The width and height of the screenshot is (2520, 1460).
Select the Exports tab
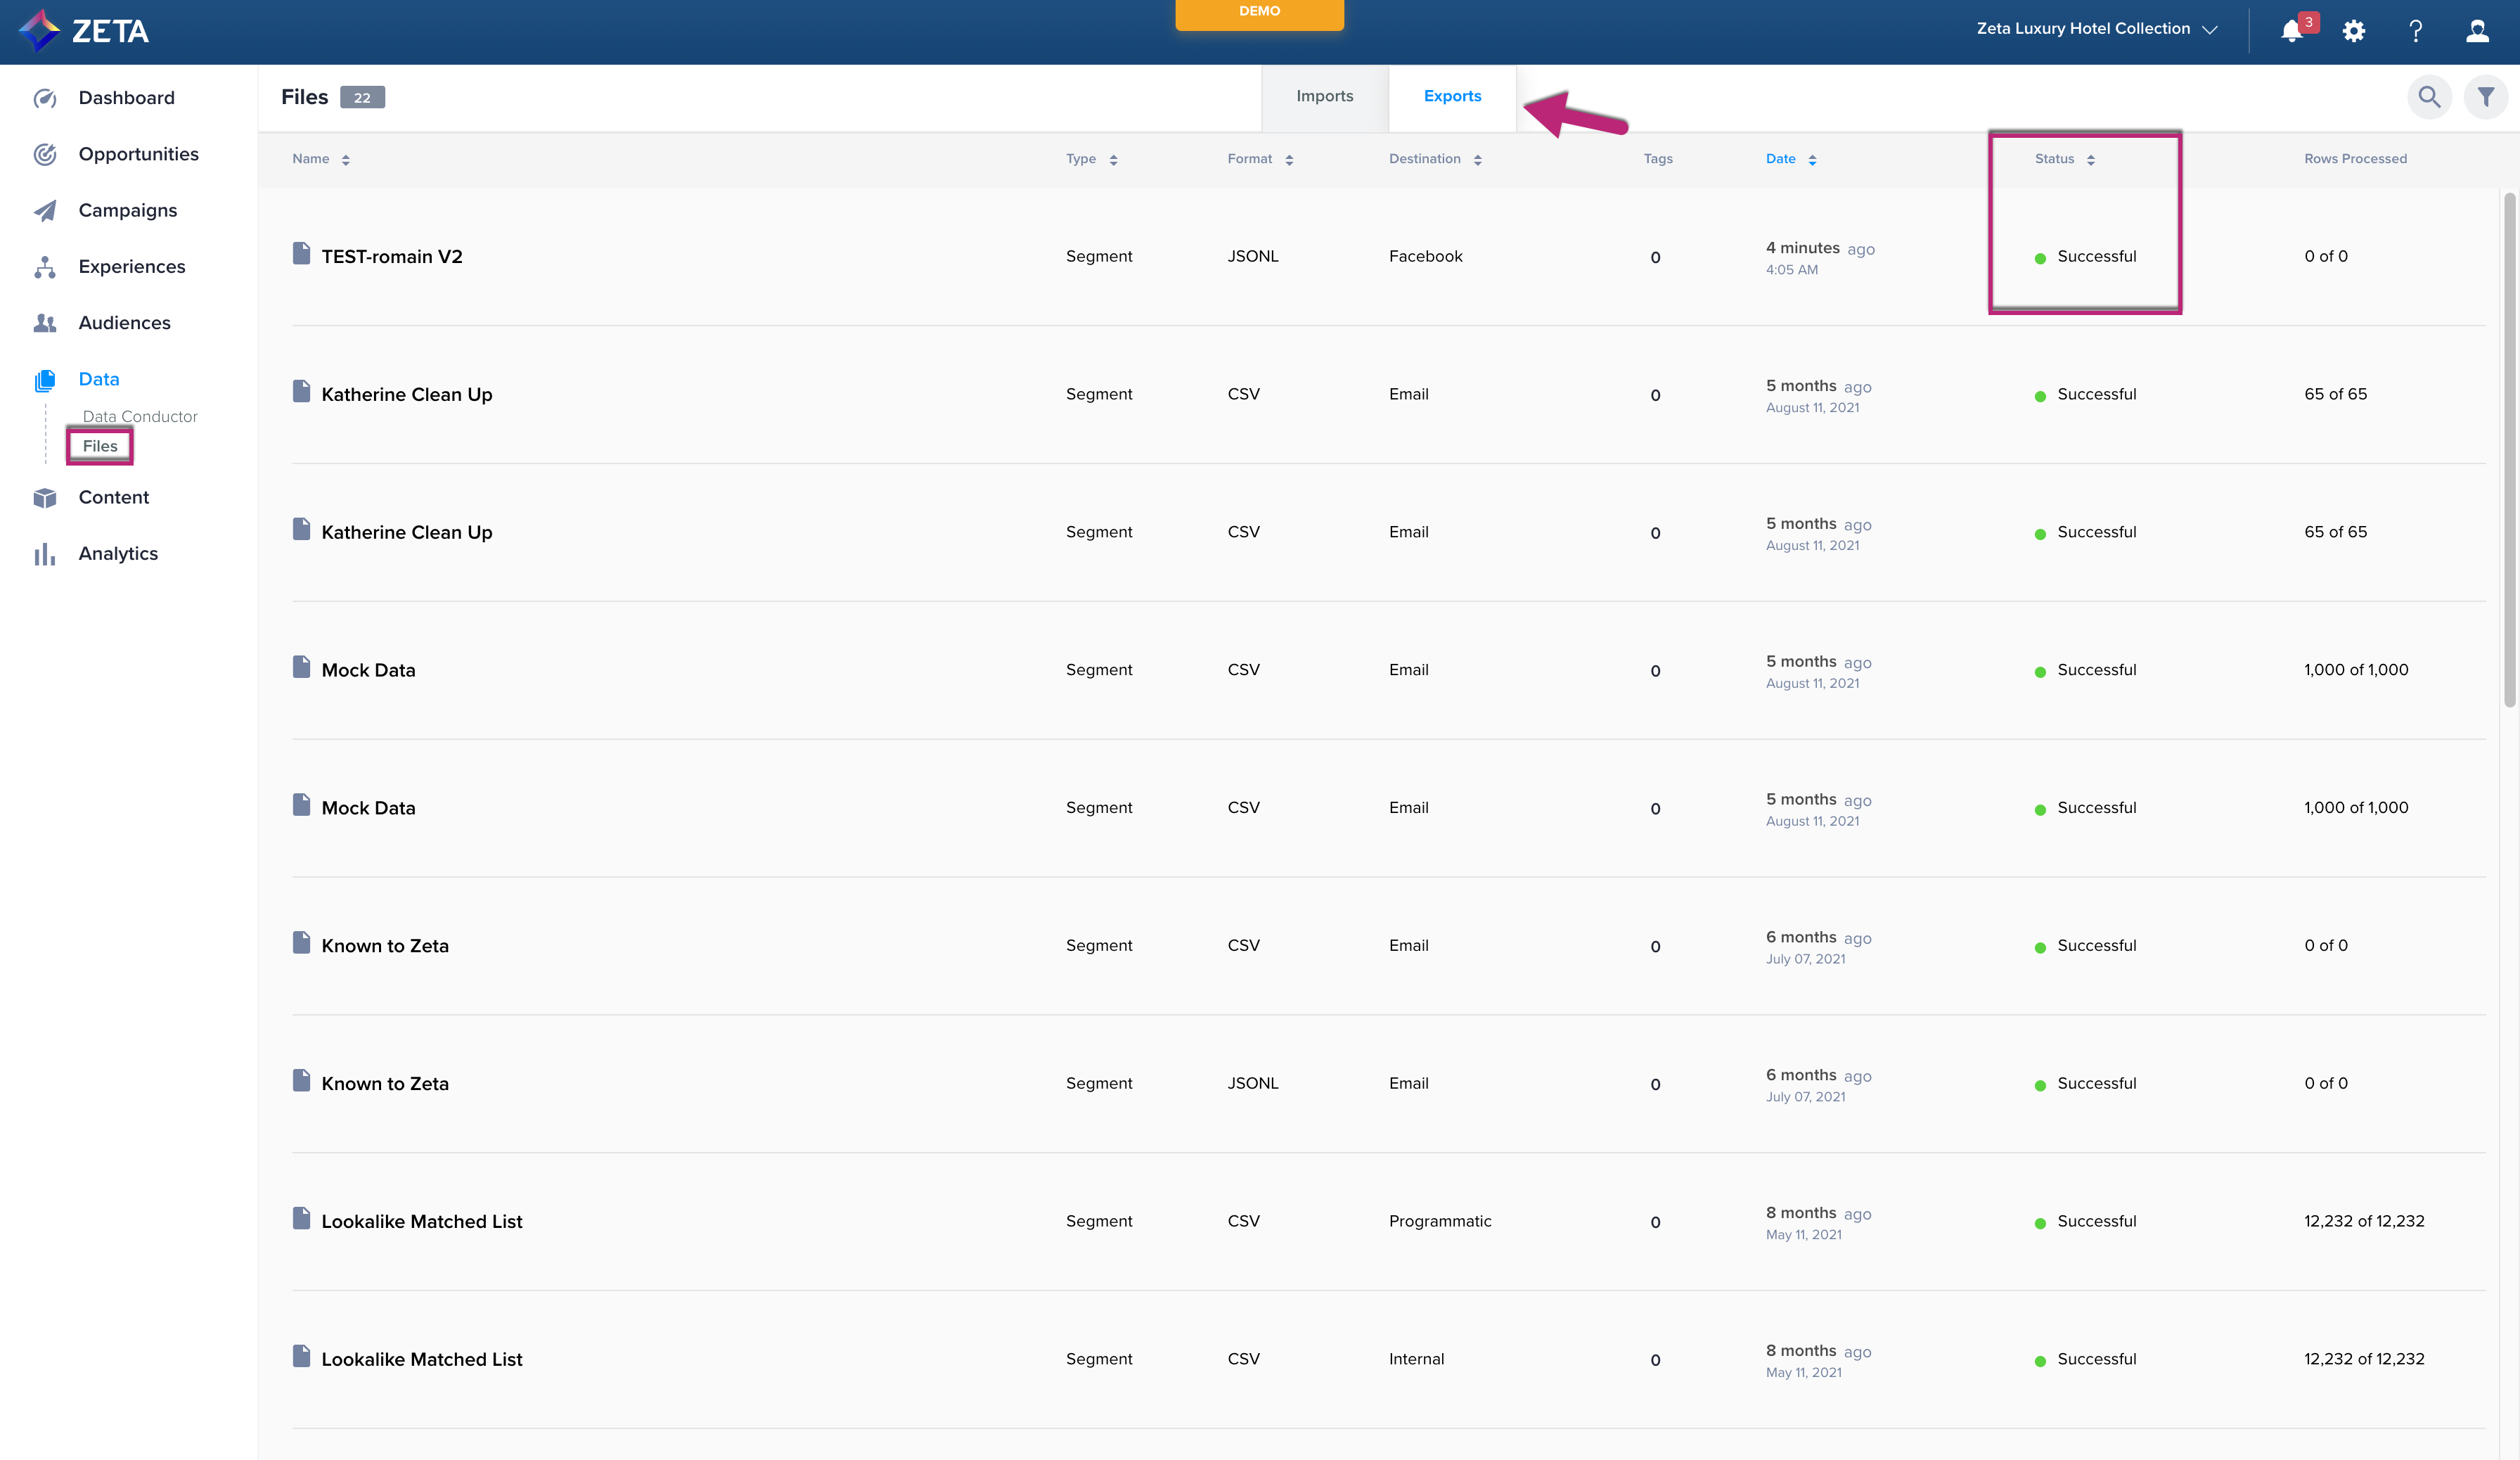(x=1452, y=96)
